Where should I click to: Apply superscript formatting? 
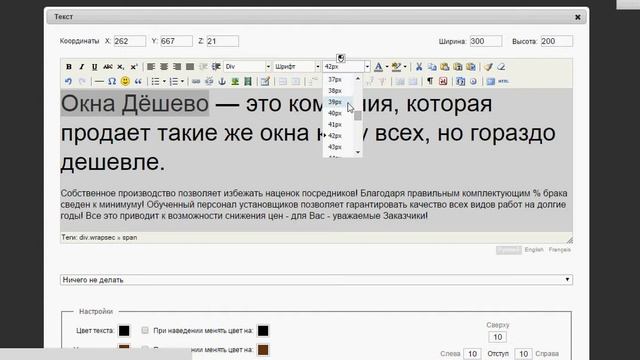pyautogui.click(x=134, y=67)
